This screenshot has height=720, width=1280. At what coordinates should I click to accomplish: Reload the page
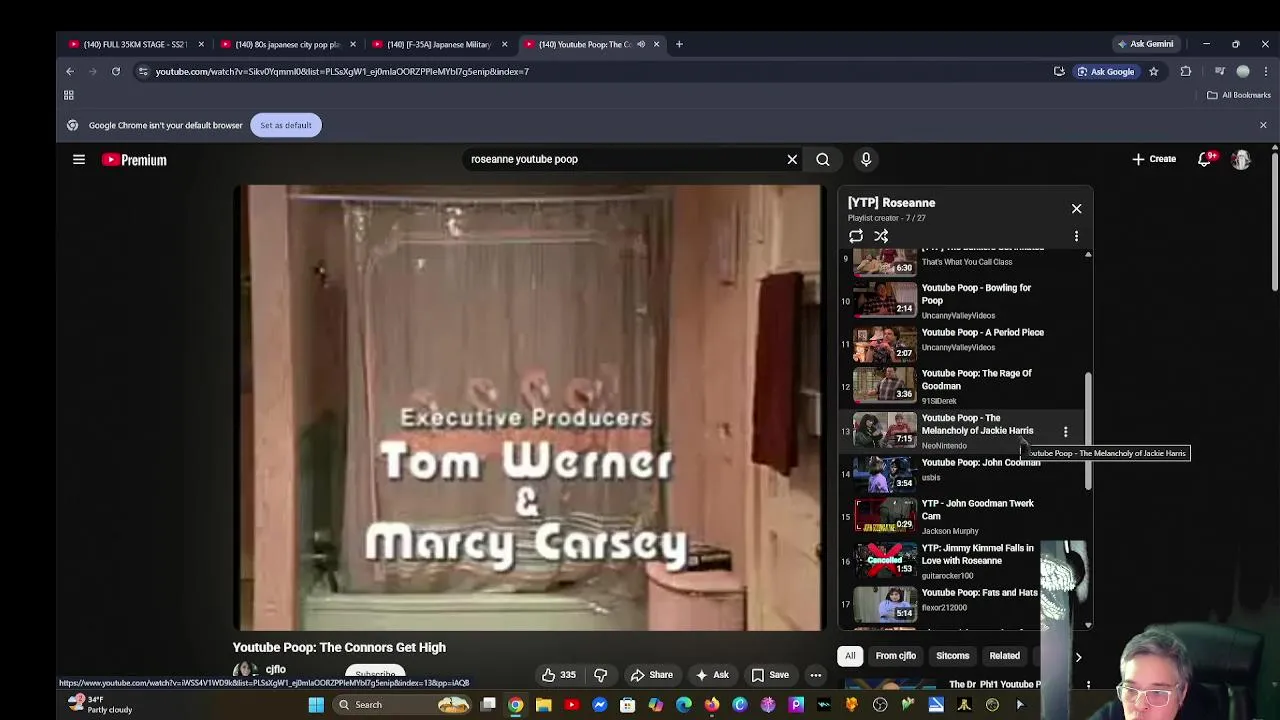point(116,71)
